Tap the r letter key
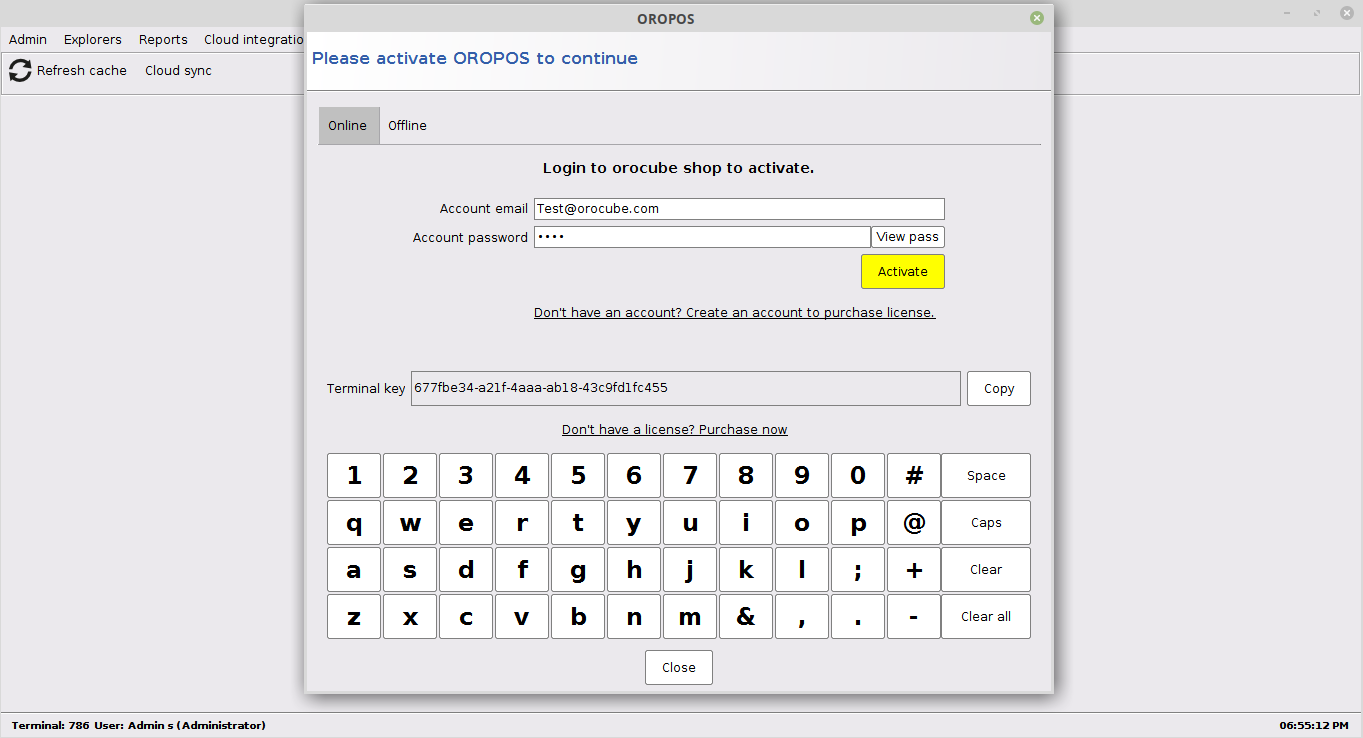 522,523
